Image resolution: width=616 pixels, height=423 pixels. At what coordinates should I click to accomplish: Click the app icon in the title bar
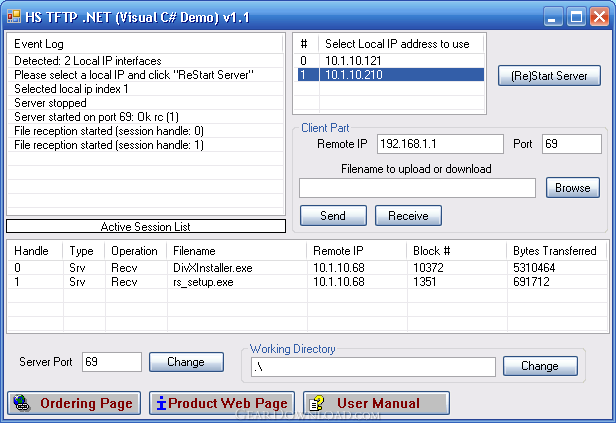(x=14, y=16)
